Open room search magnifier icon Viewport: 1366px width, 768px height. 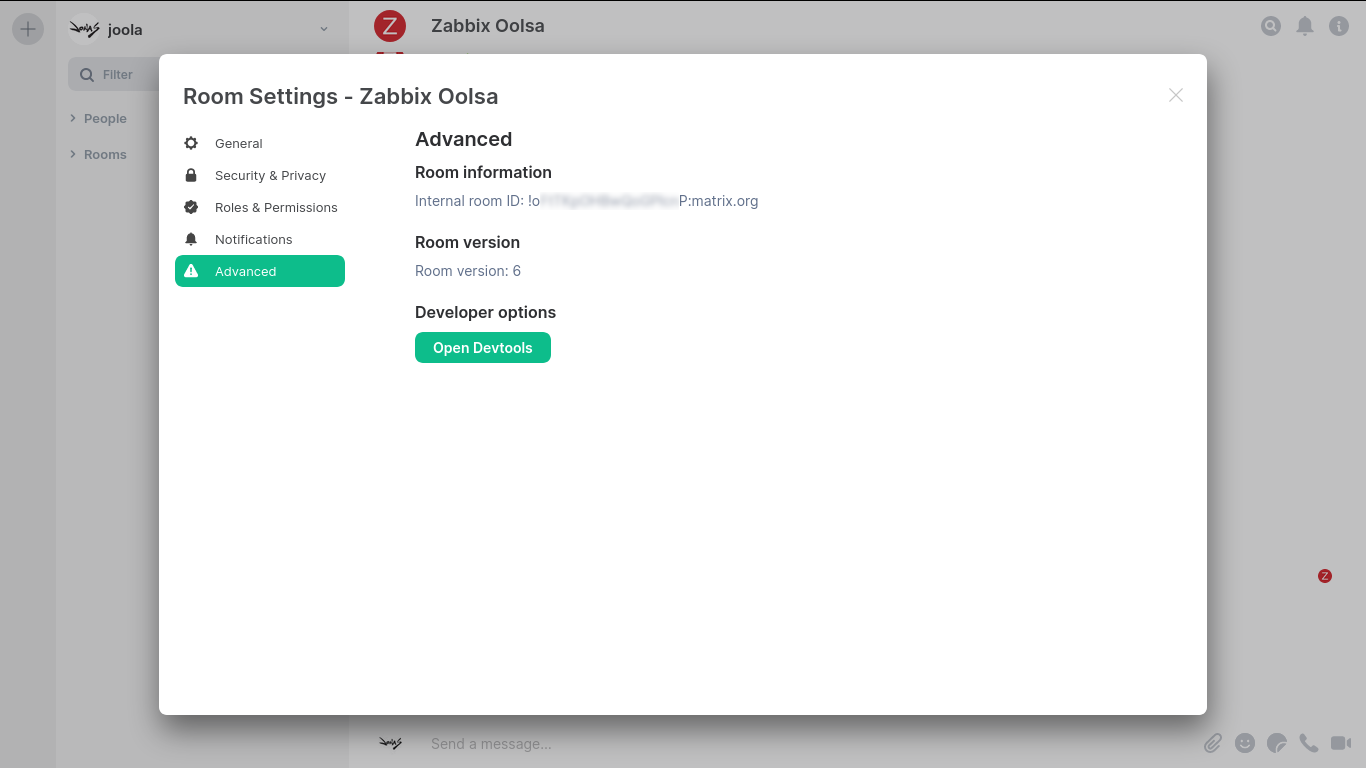tap(1271, 26)
